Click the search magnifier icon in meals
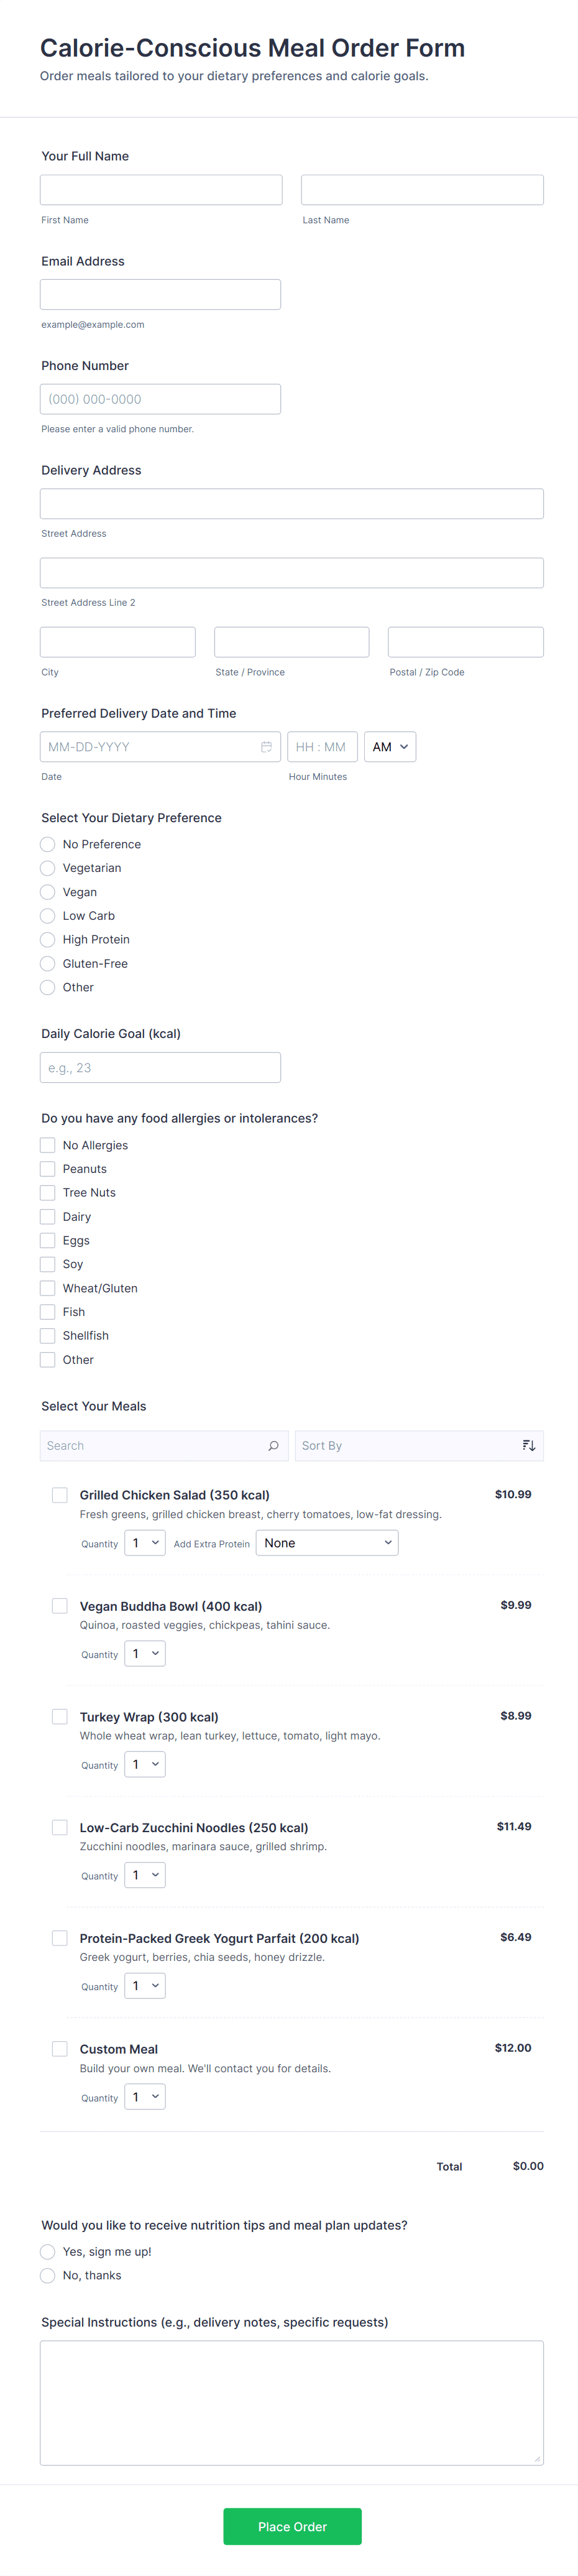Image resolution: width=578 pixels, height=2576 pixels. (x=273, y=1446)
